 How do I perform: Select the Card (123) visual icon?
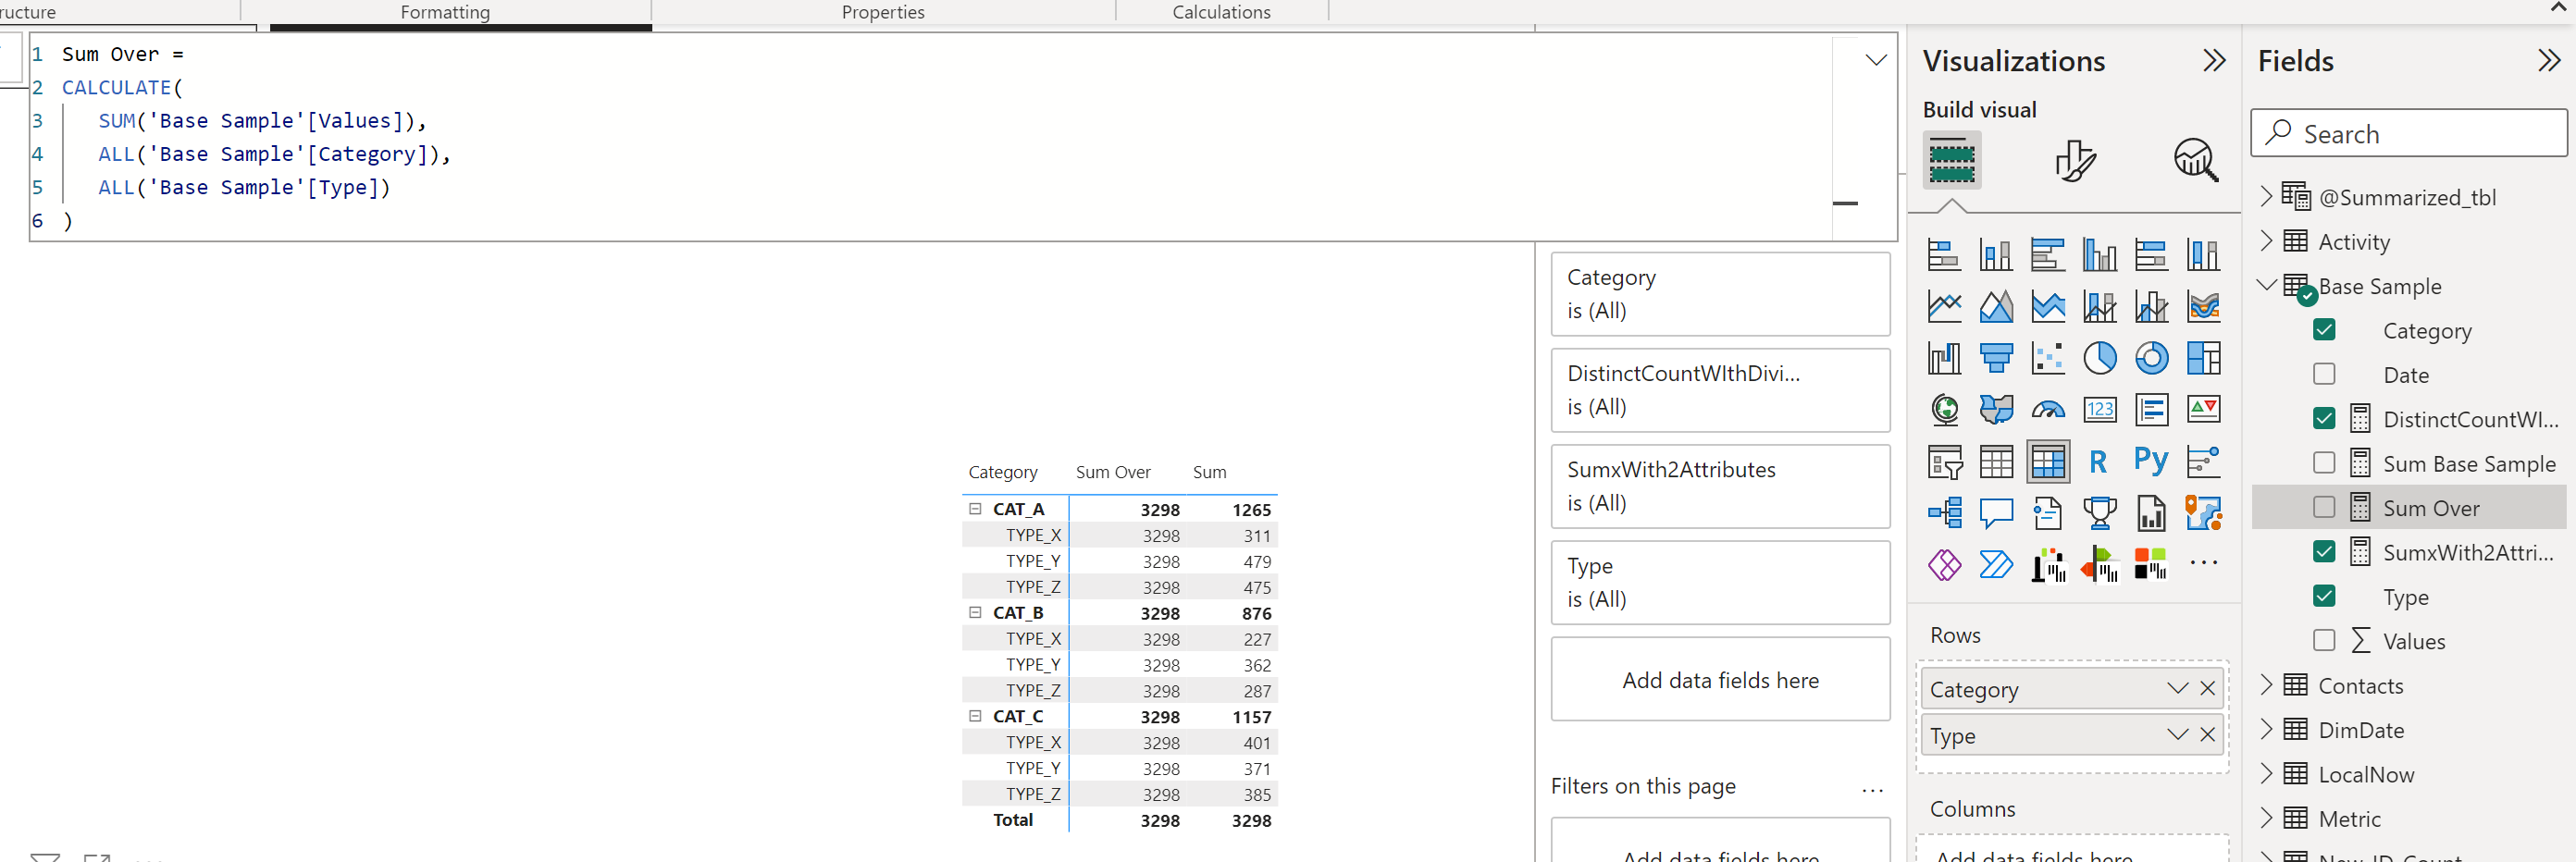(2099, 410)
